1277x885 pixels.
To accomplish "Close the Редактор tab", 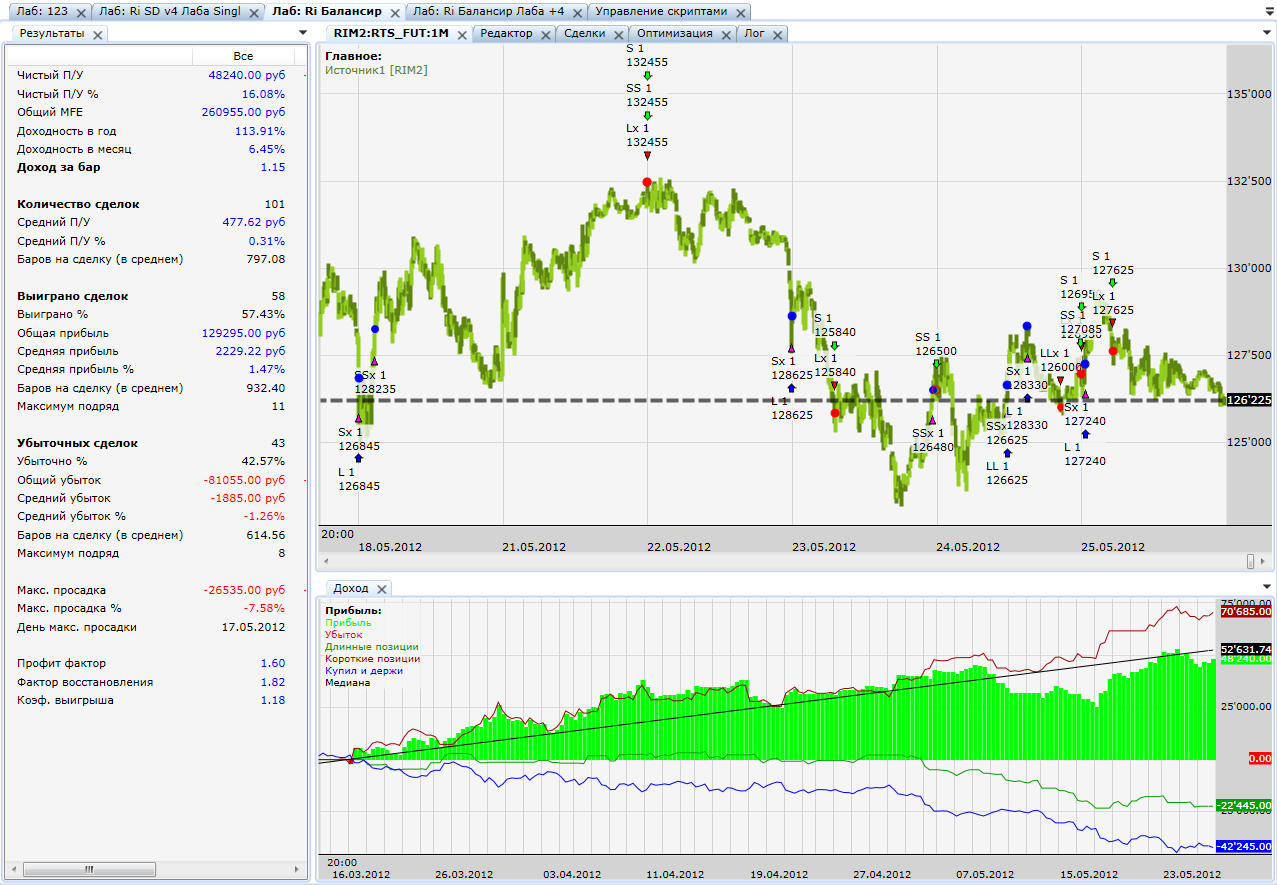I will [x=546, y=34].
